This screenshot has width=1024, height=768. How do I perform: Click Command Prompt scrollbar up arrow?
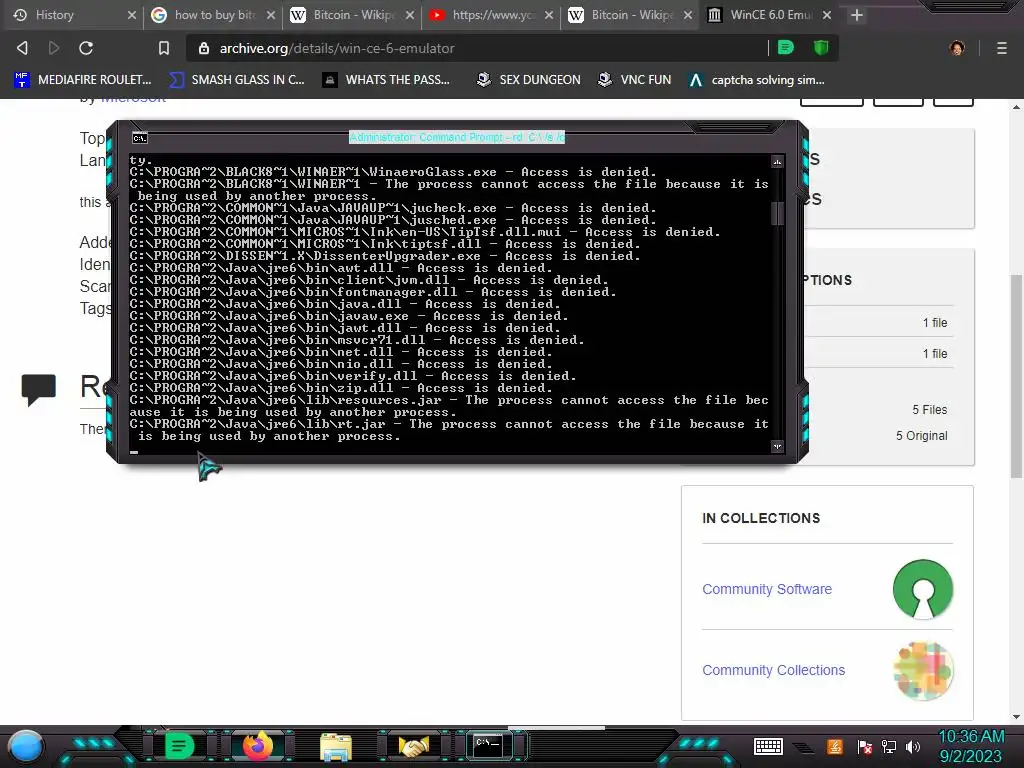pyautogui.click(x=777, y=161)
